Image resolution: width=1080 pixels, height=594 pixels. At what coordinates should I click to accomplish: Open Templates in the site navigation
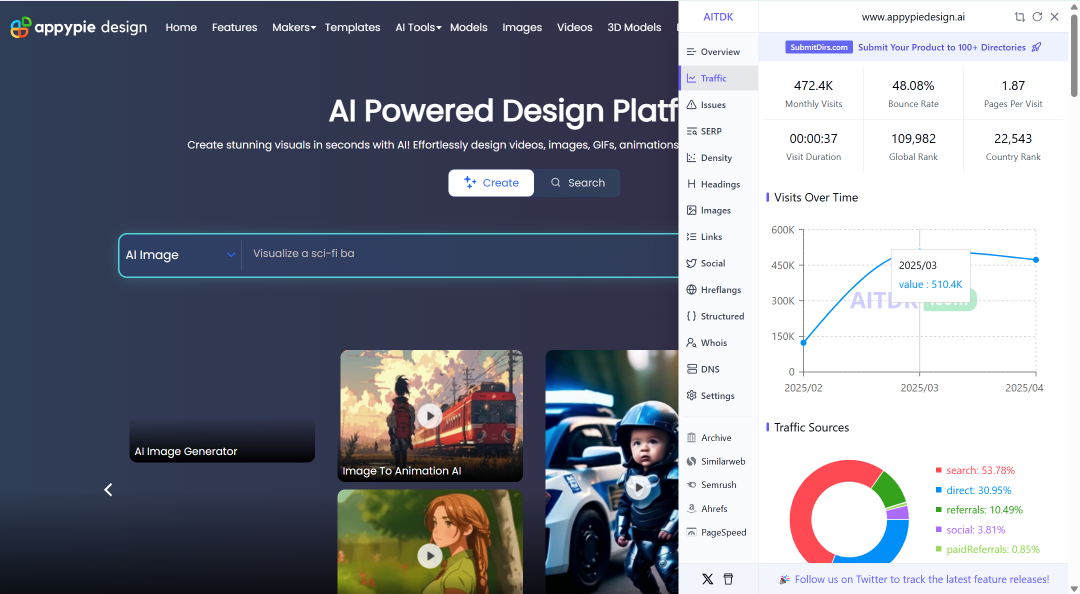click(x=353, y=28)
